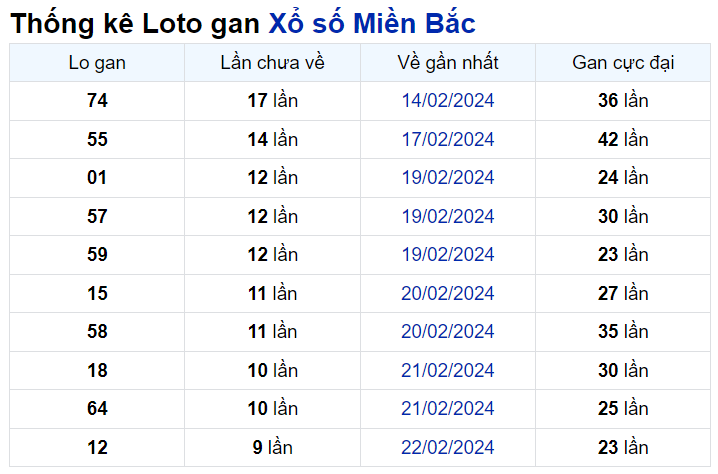The height and width of the screenshot is (474, 718).
Task: Select loto number 59 cell
Action: (97, 255)
